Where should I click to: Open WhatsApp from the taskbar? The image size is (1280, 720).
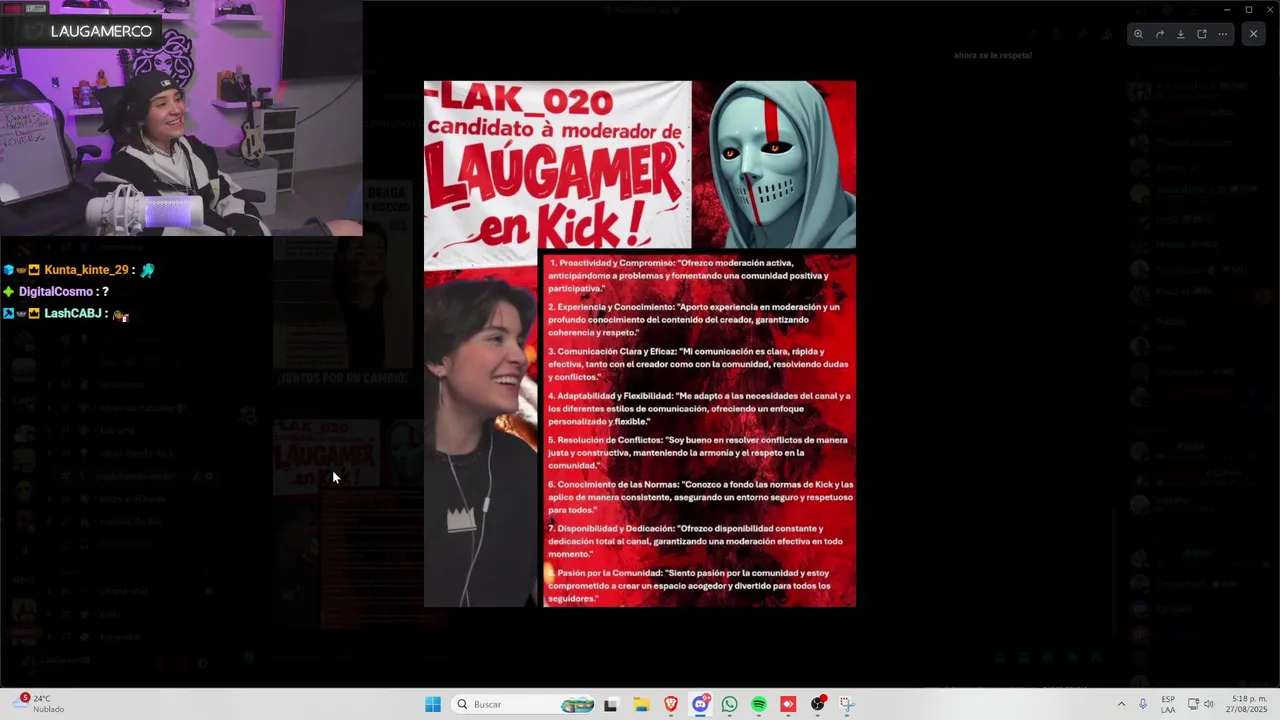click(x=730, y=704)
